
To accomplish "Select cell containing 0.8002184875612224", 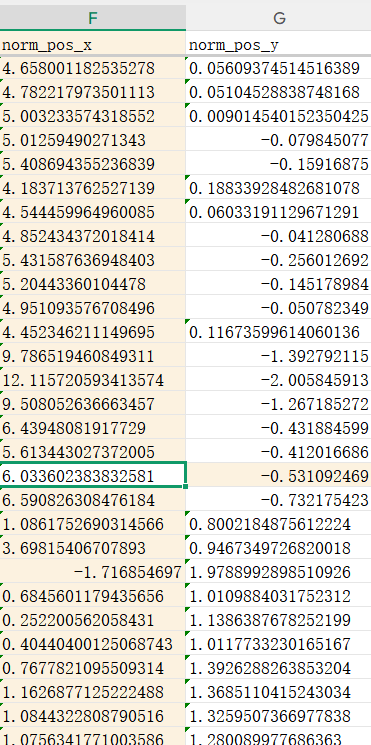I will pyautogui.click(x=278, y=524).
